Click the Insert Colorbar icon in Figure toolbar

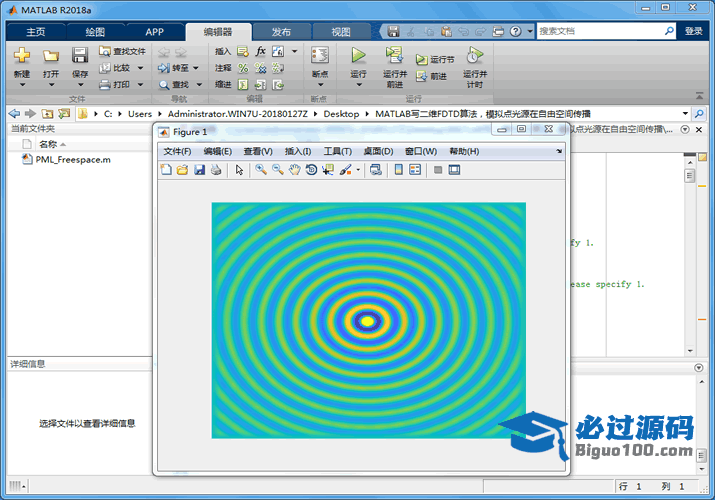pos(399,170)
